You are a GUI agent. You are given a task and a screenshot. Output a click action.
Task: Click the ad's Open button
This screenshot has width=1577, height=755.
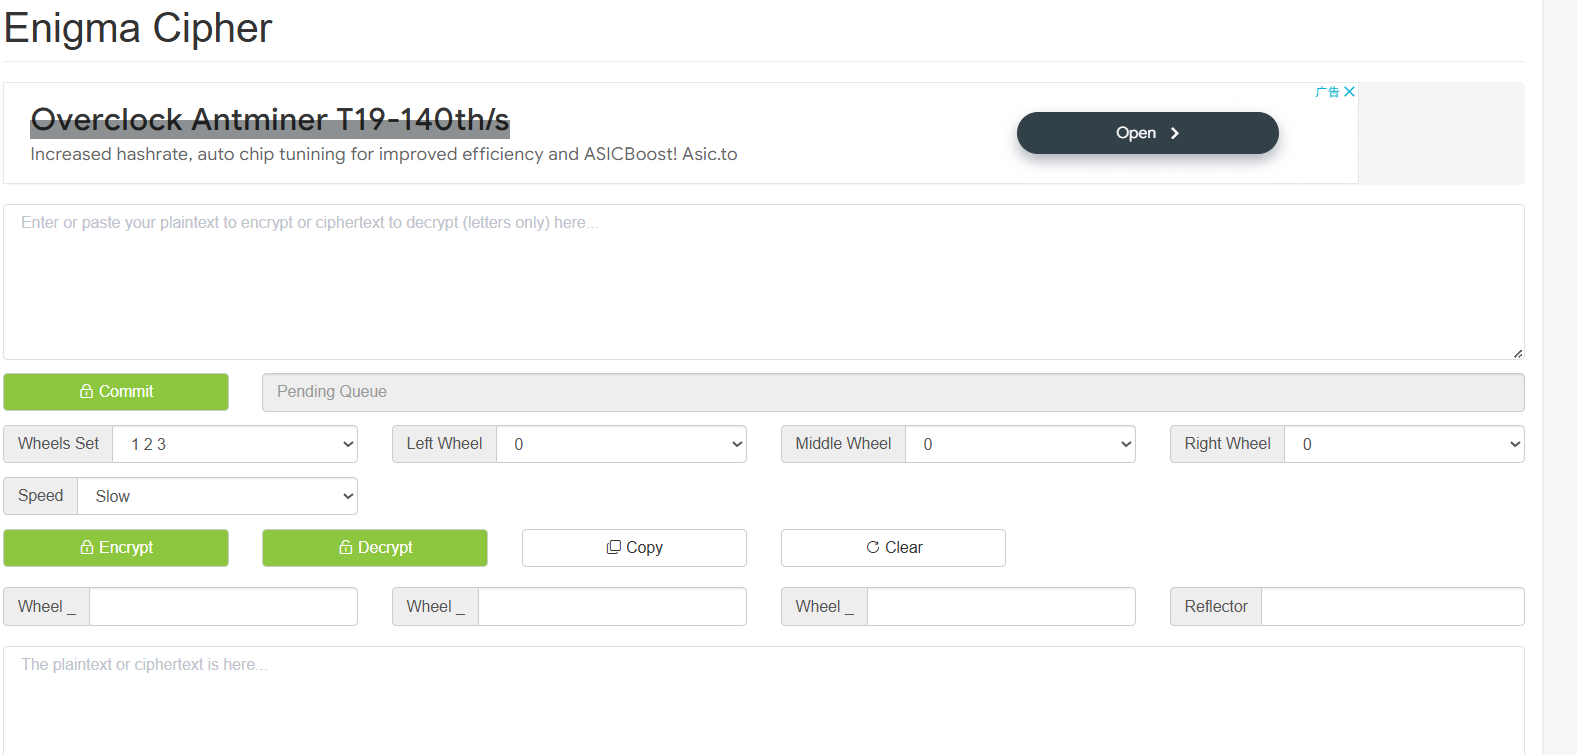coord(1148,133)
